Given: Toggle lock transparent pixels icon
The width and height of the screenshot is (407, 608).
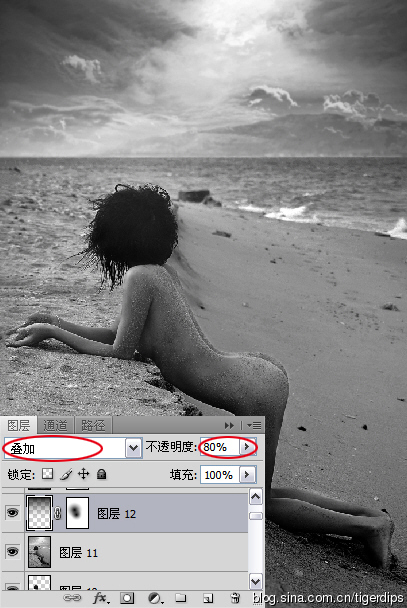Looking at the screenshot, I should click(x=48, y=474).
